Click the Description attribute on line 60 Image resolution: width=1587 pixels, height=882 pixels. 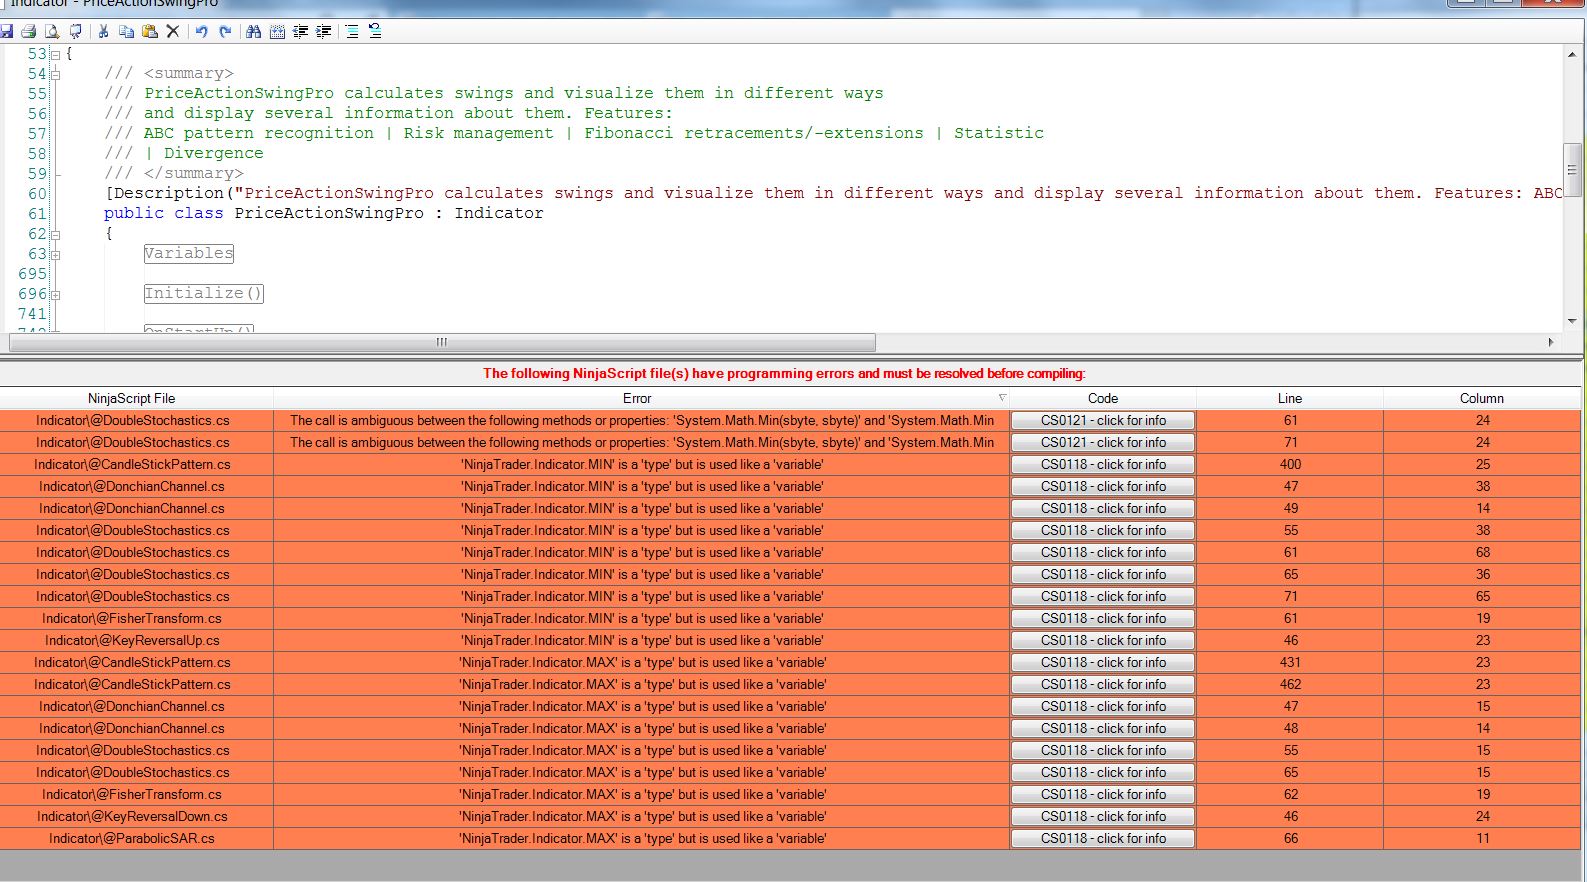tap(833, 193)
